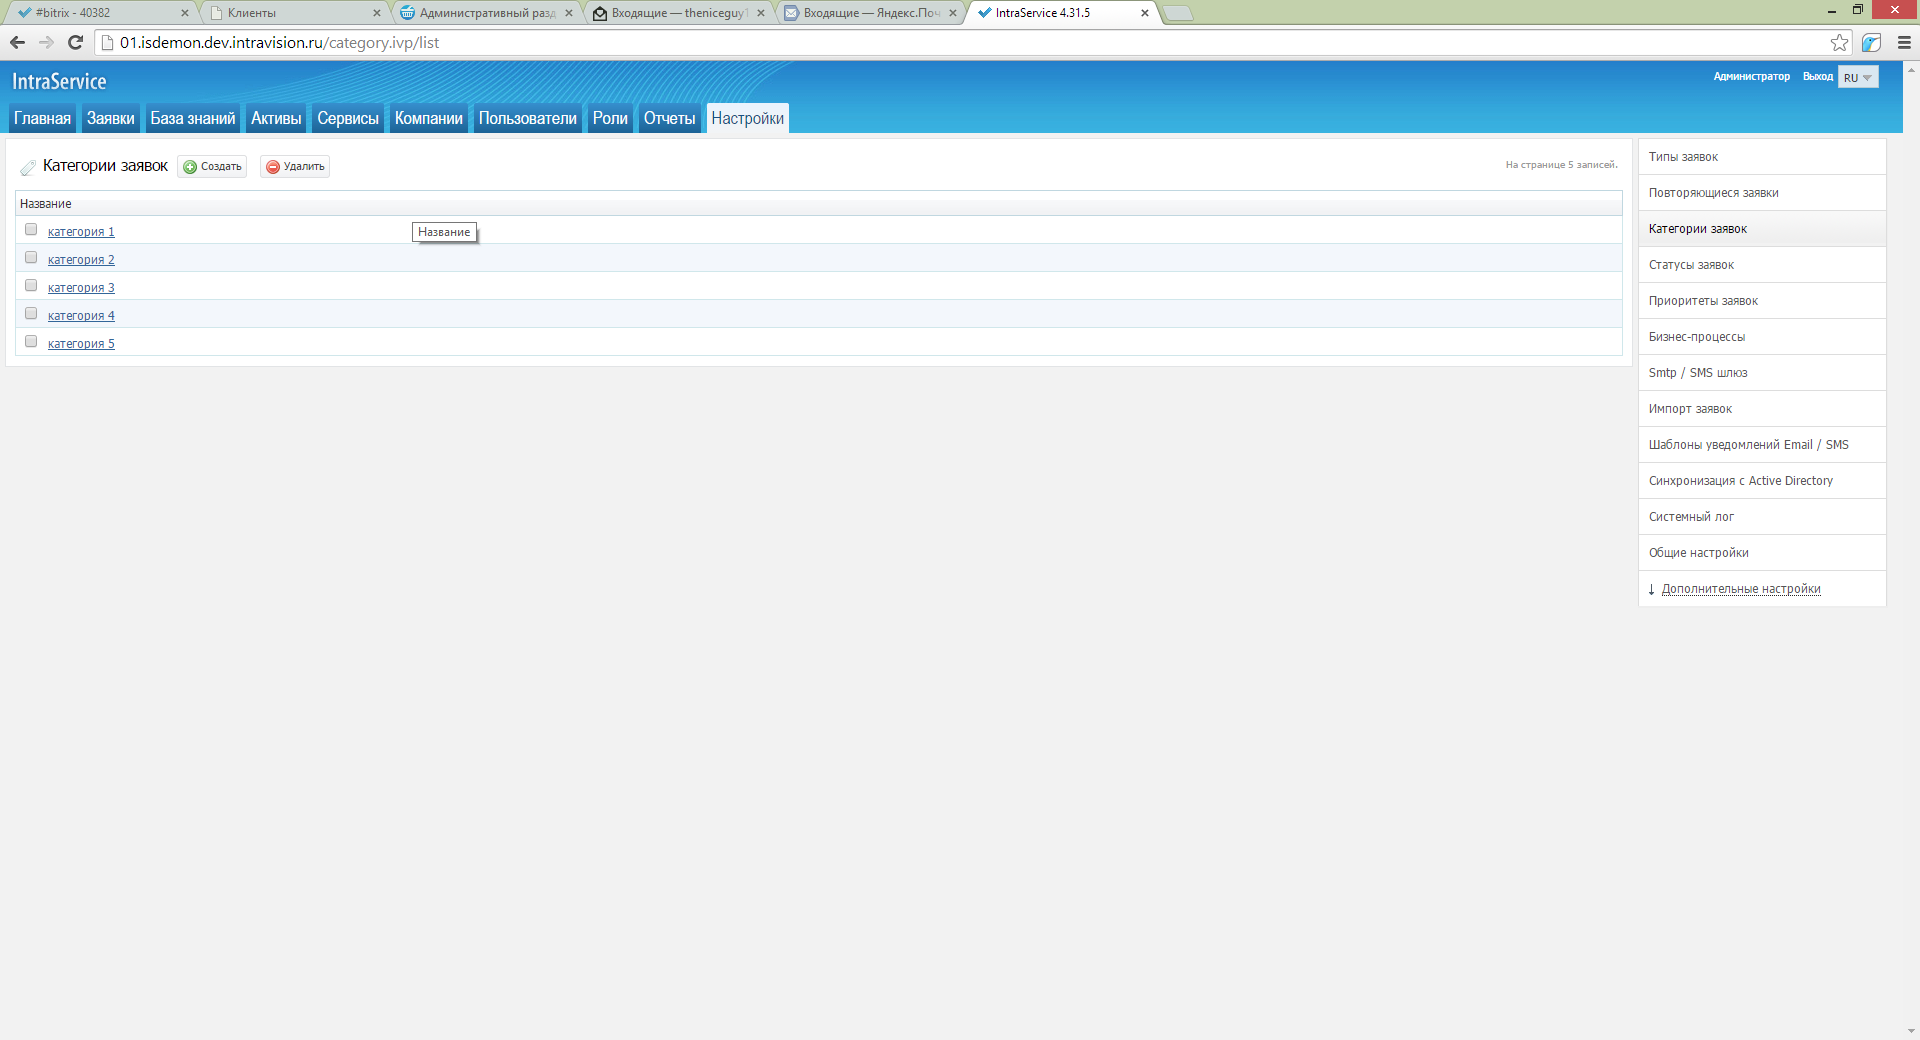Open Smtp / SMS шлюз settings
This screenshot has height=1040, width=1920.
tap(1762, 373)
